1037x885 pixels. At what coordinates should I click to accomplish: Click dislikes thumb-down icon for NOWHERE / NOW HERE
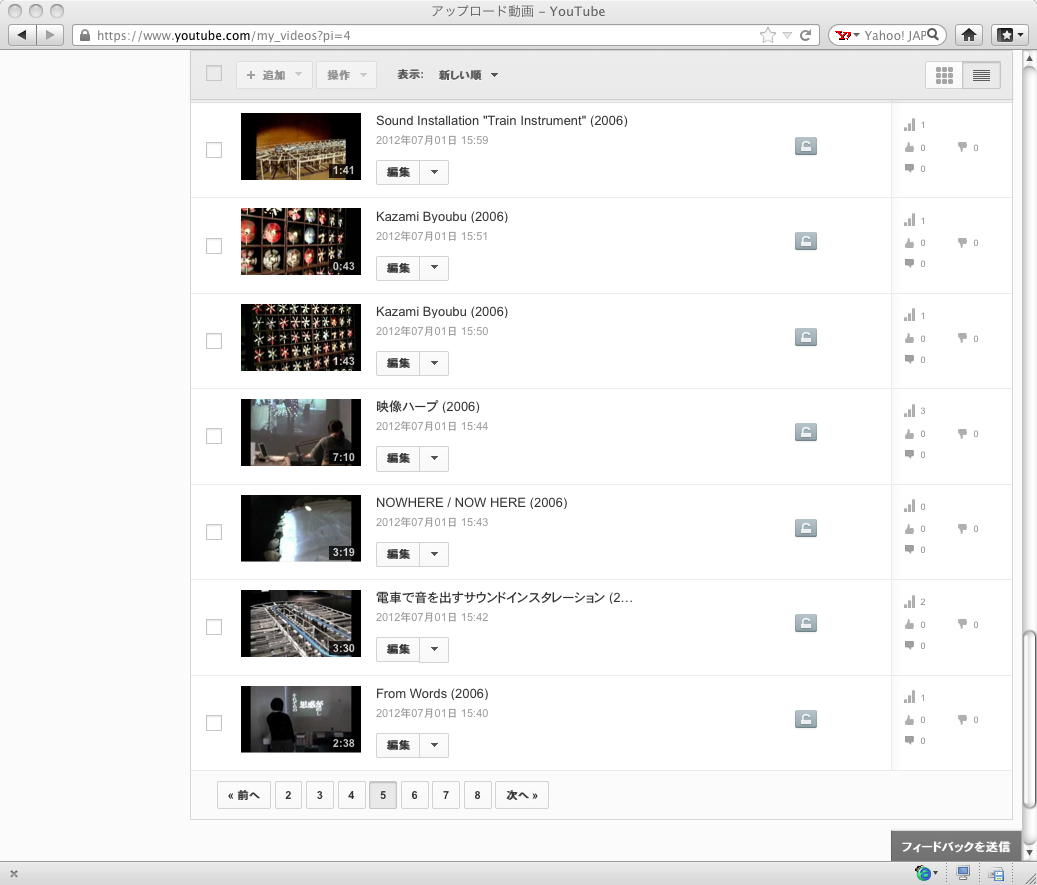[x=962, y=528]
